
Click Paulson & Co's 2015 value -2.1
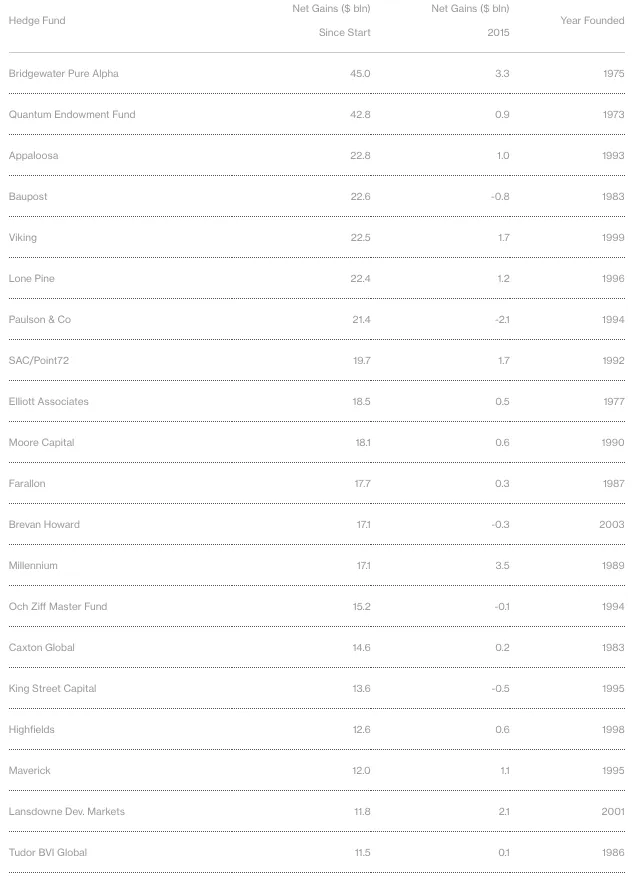pos(501,320)
